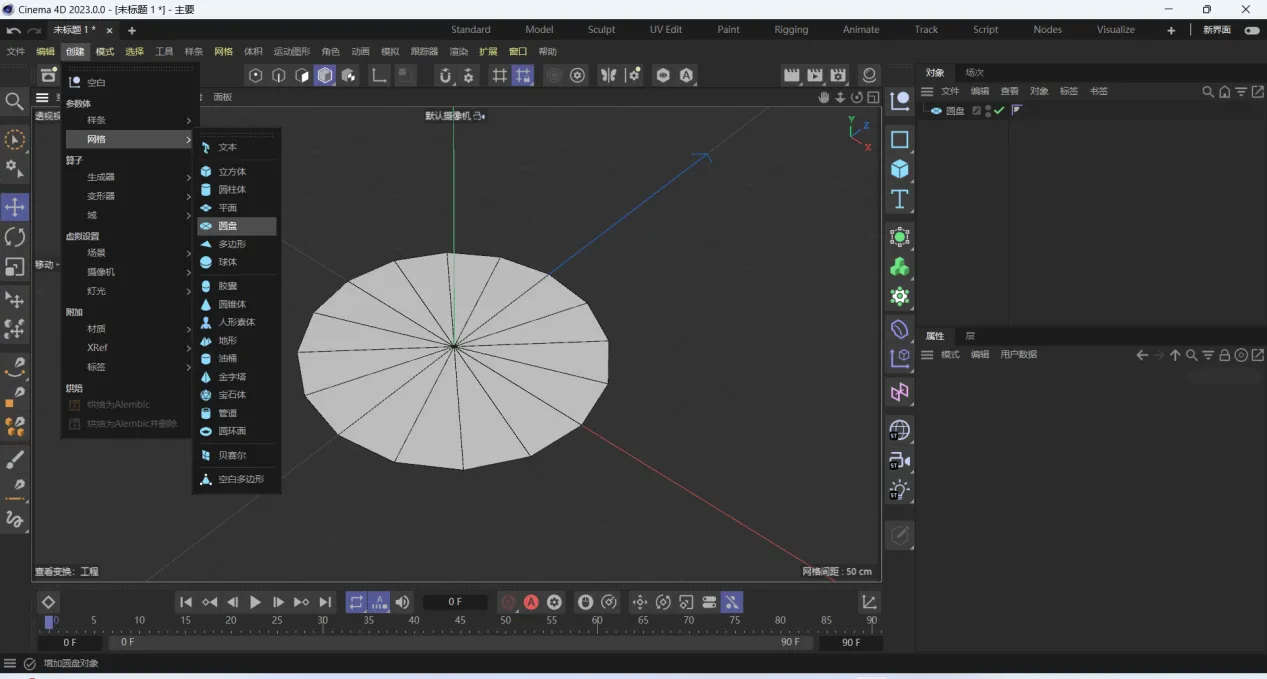
Task: Choose 球体 (sphere) from the mesh submenu
Action: click(x=228, y=262)
